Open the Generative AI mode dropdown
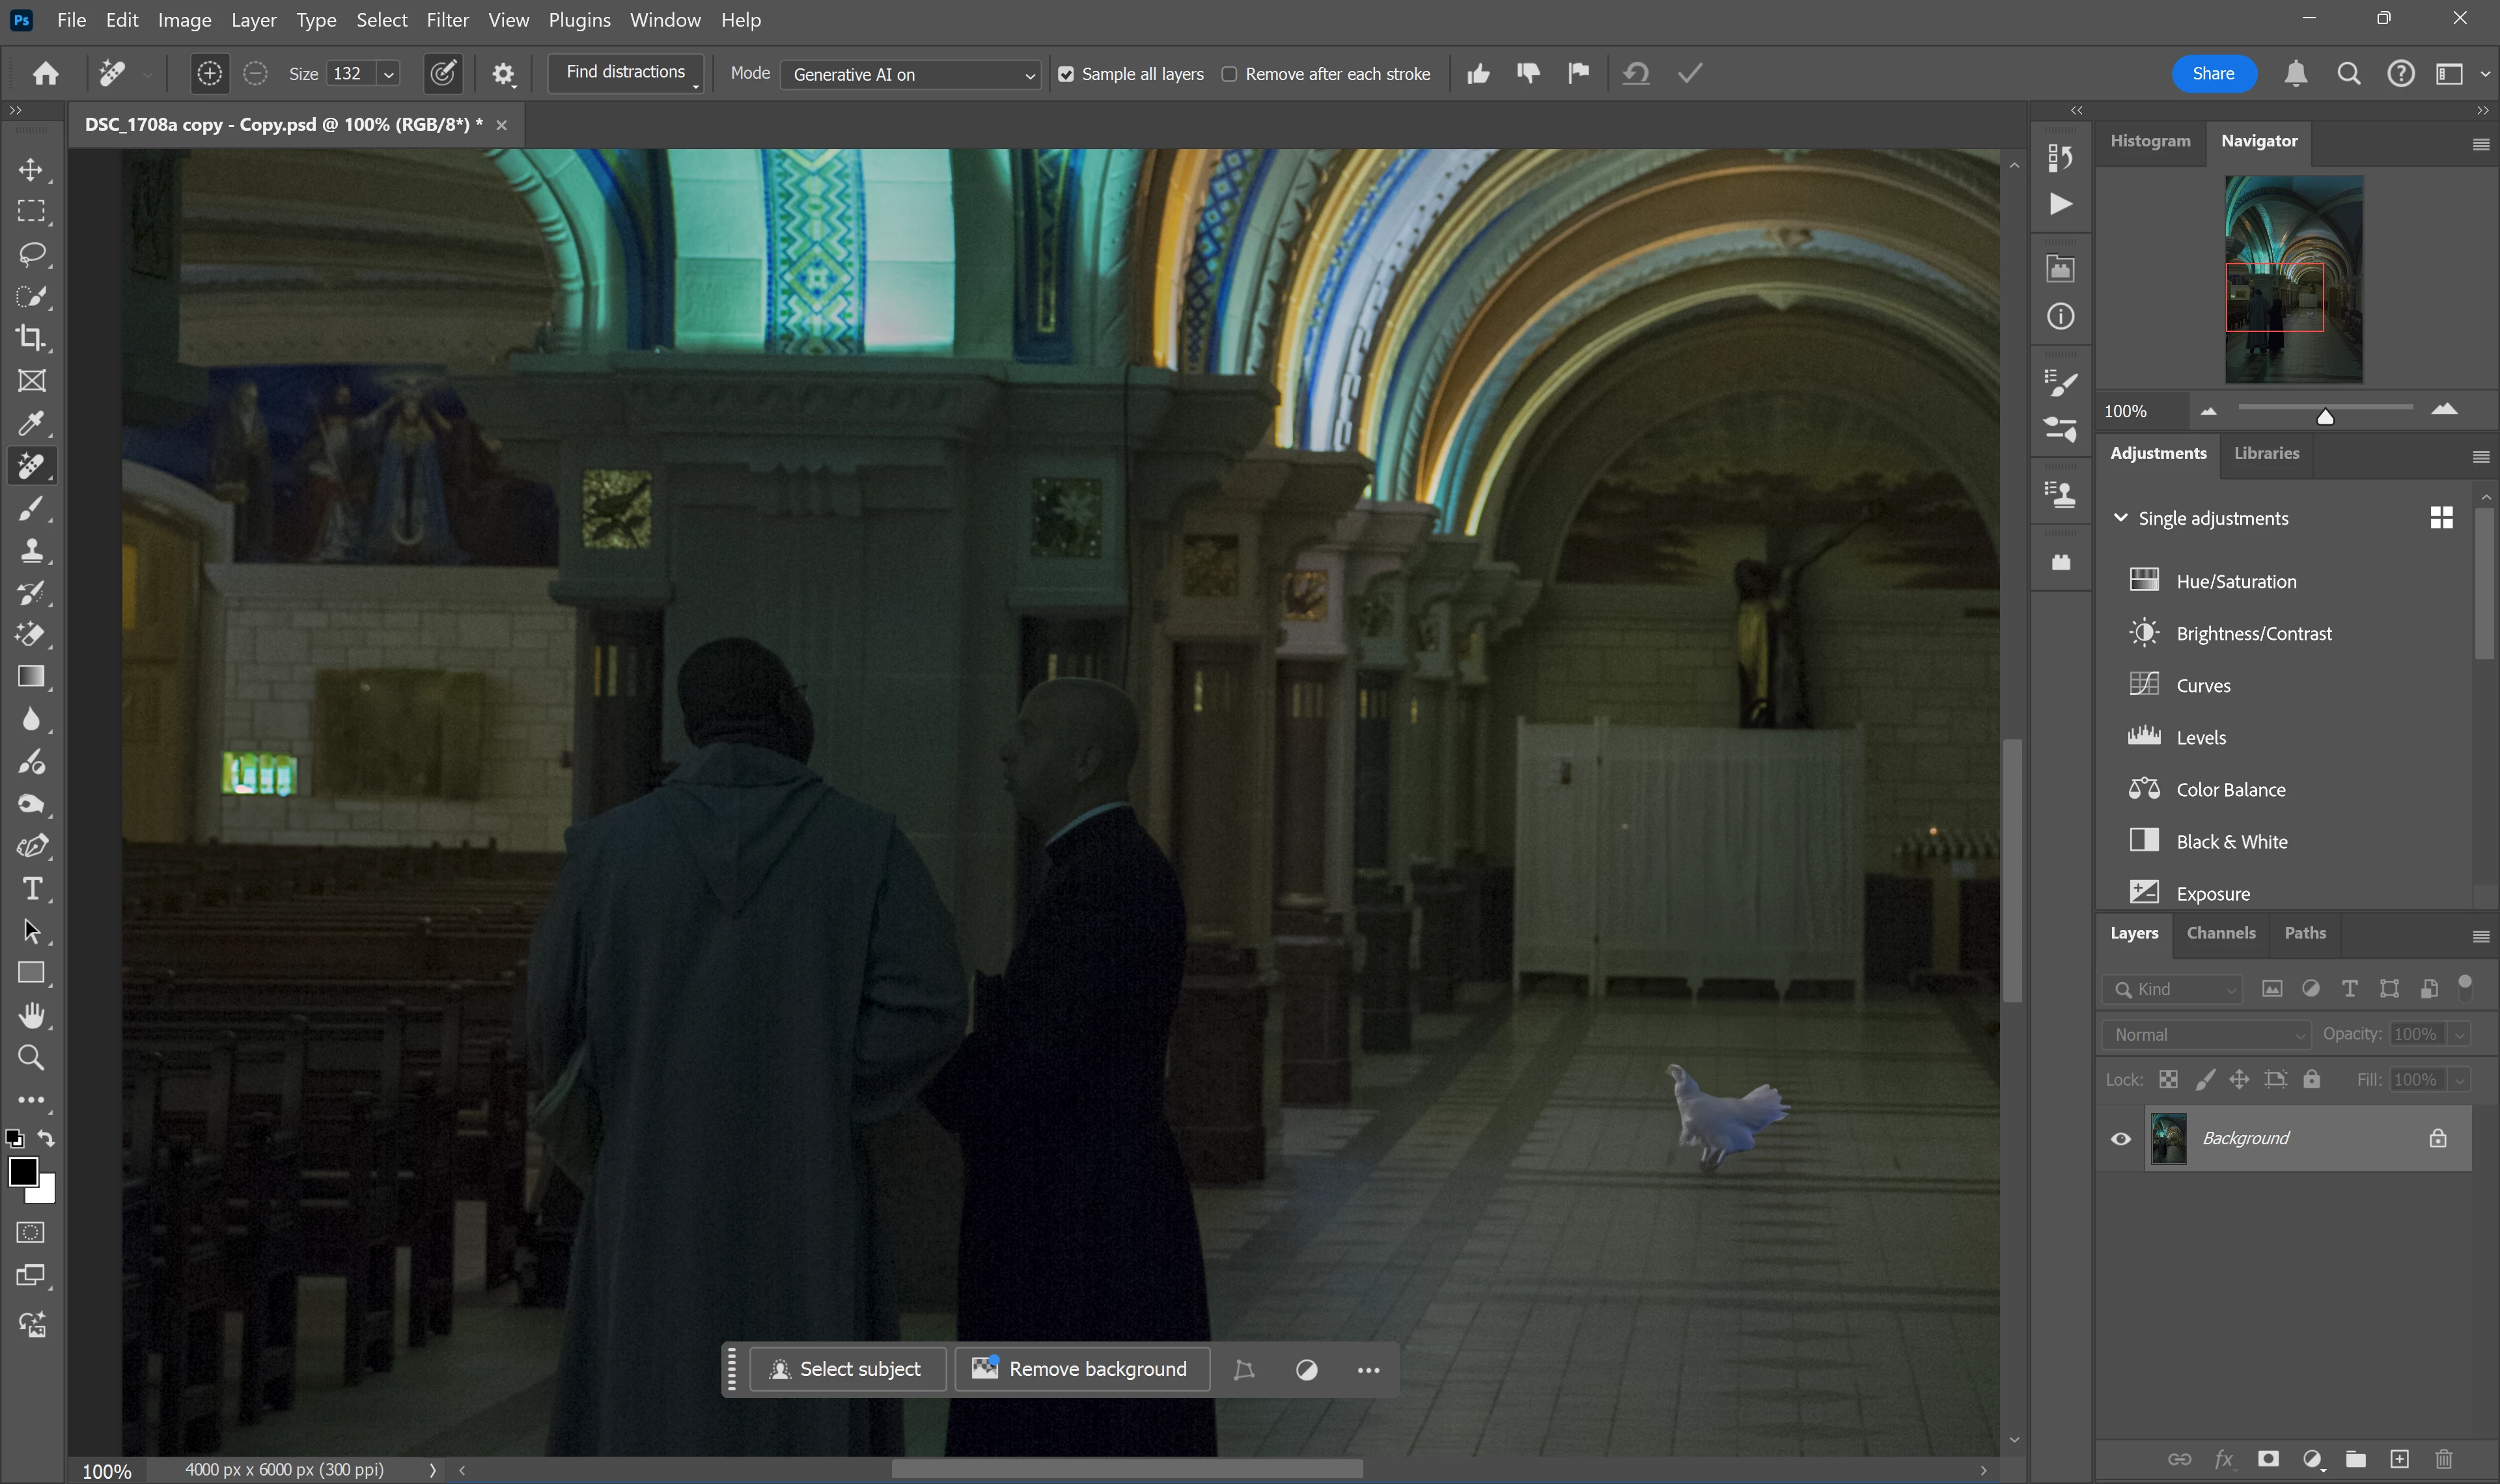This screenshot has width=2500, height=1484. pos(910,75)
